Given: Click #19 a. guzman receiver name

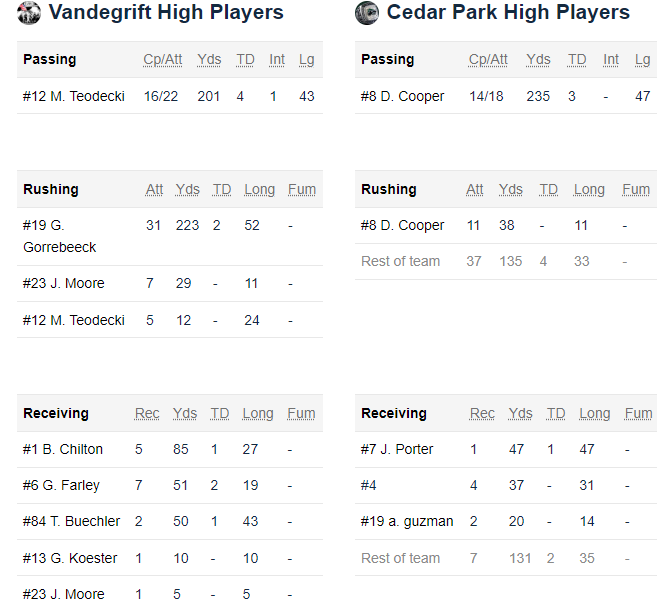Looking at the screenshot, I should tap(407, 521).
